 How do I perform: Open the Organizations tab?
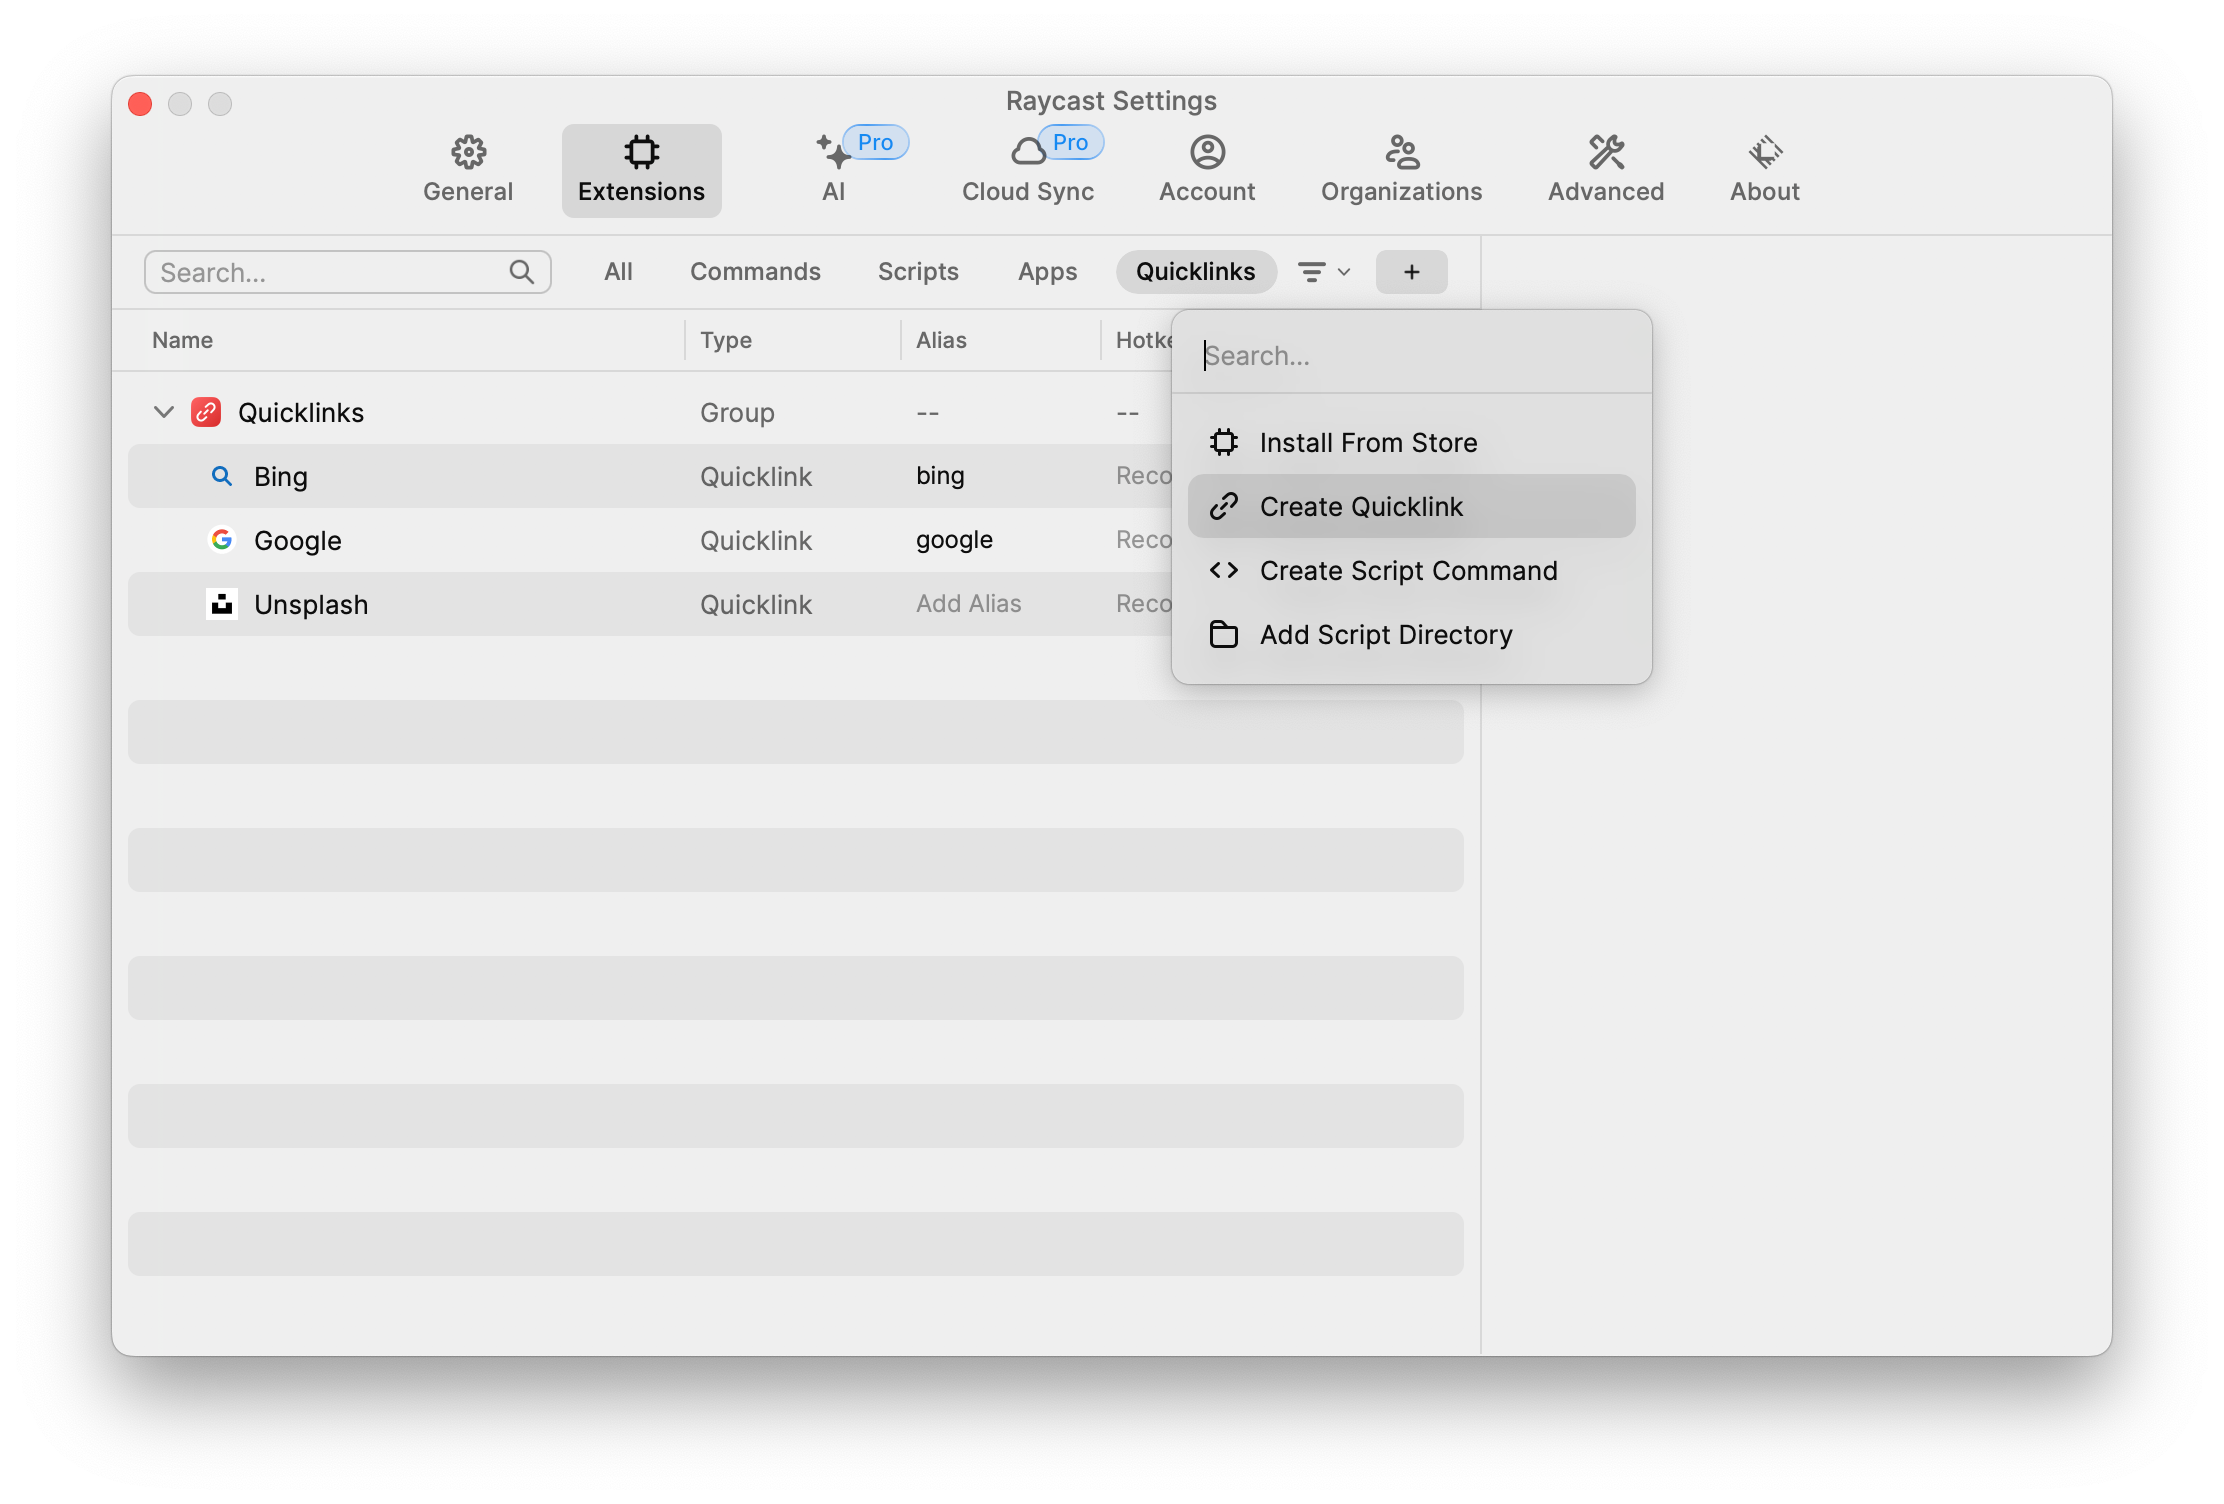tap(1401, 170)
